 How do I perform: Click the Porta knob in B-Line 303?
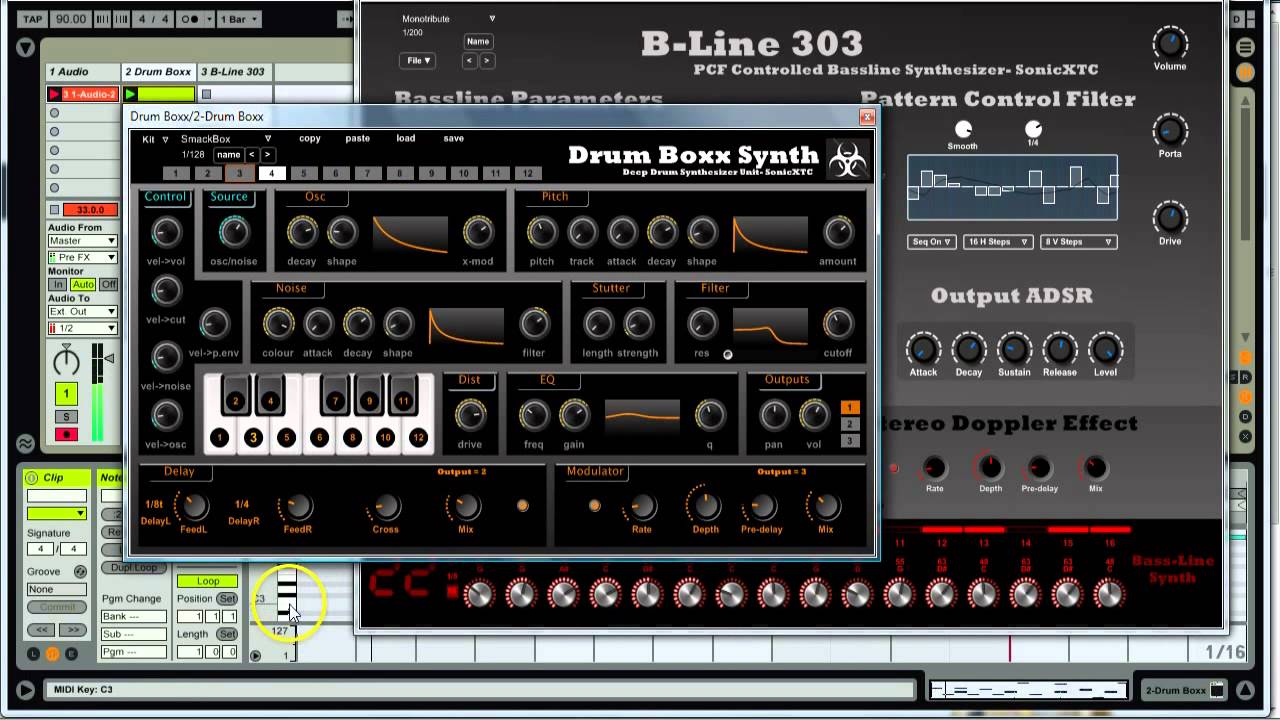(x=1170, y=131)
